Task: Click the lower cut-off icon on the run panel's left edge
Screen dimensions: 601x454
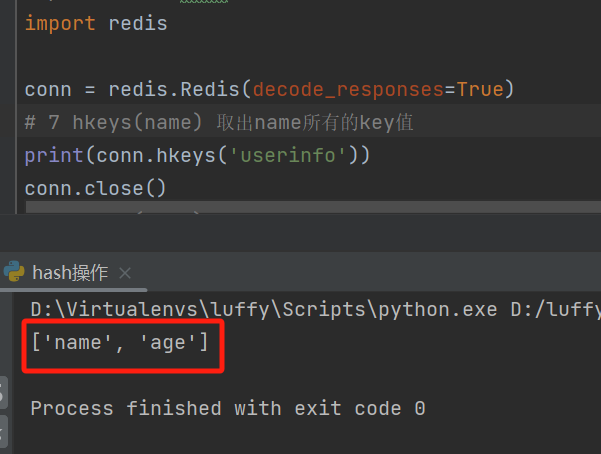Action: [x=3, y=430]
